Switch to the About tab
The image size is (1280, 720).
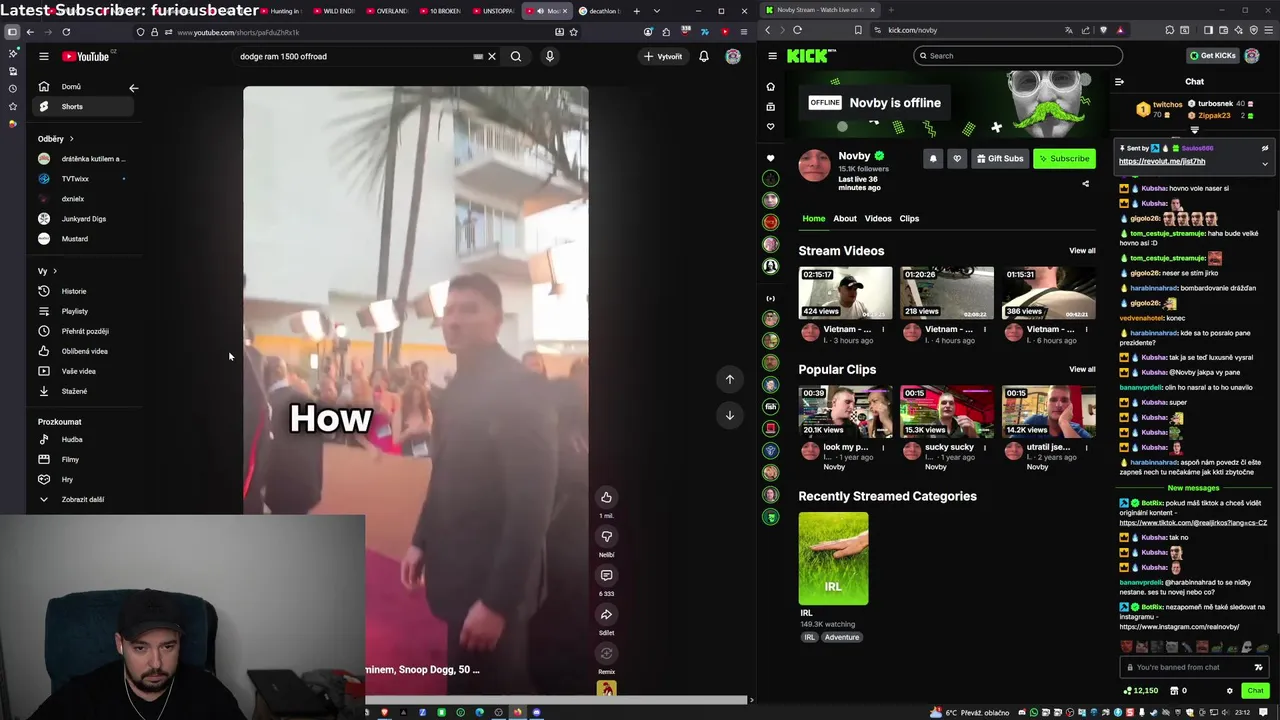tap(845, 218)
